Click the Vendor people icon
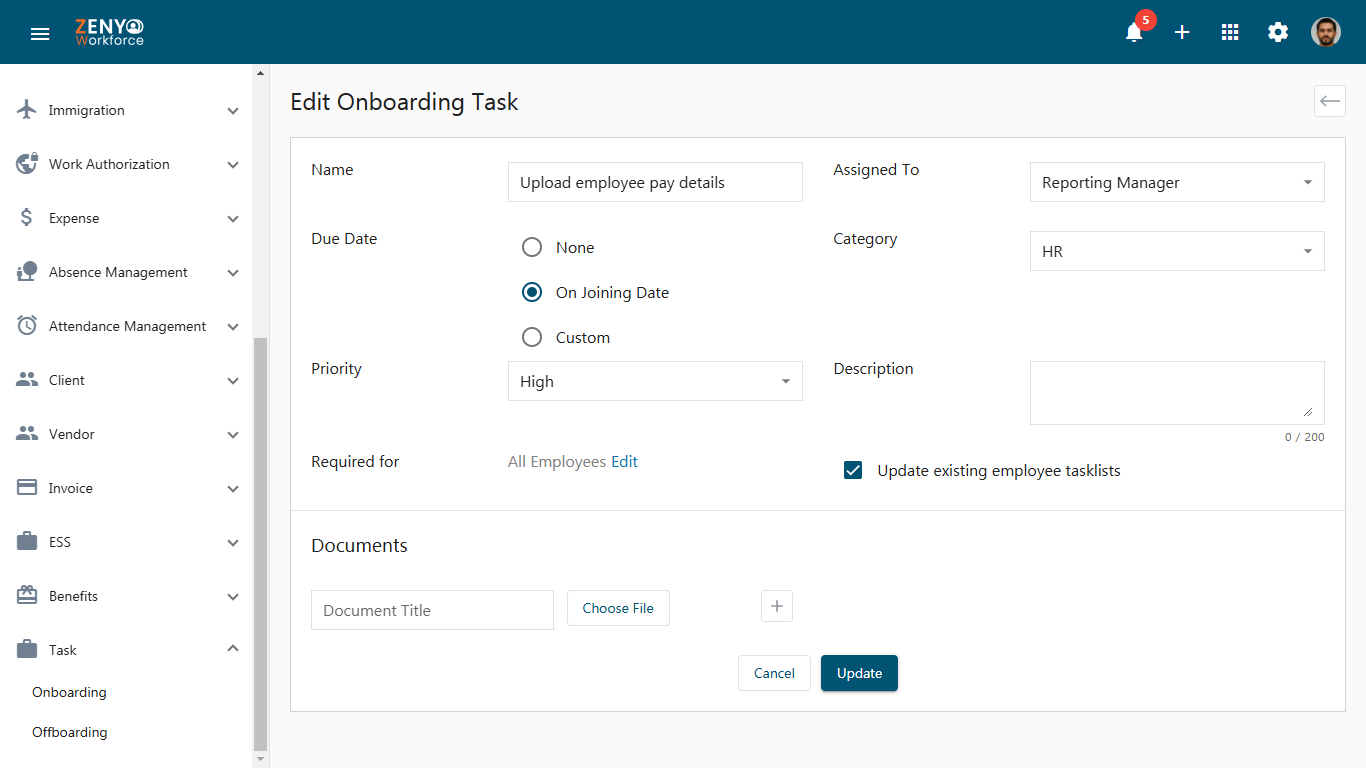This screenshot has width=1366, height=768. click(27, 434)
